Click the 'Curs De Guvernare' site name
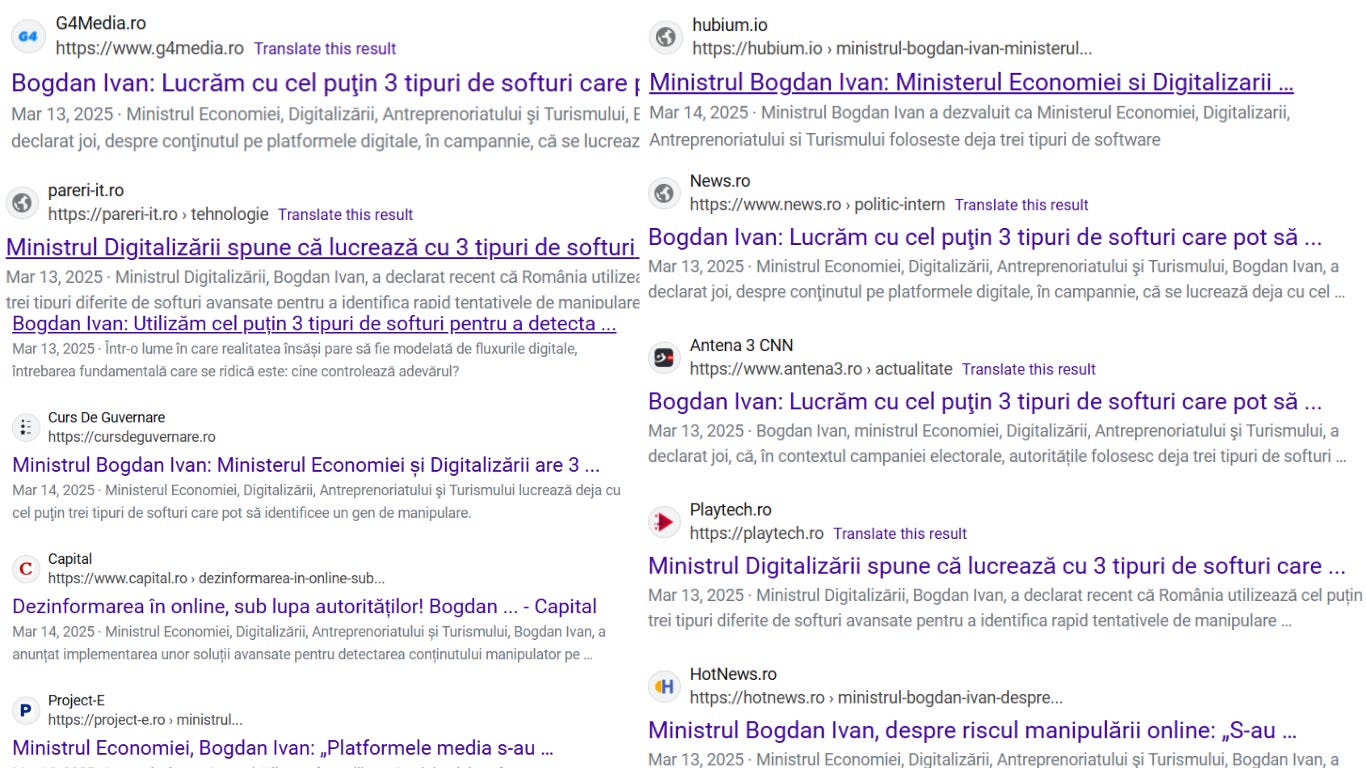1366x768 pixels. tap(107, 417)
